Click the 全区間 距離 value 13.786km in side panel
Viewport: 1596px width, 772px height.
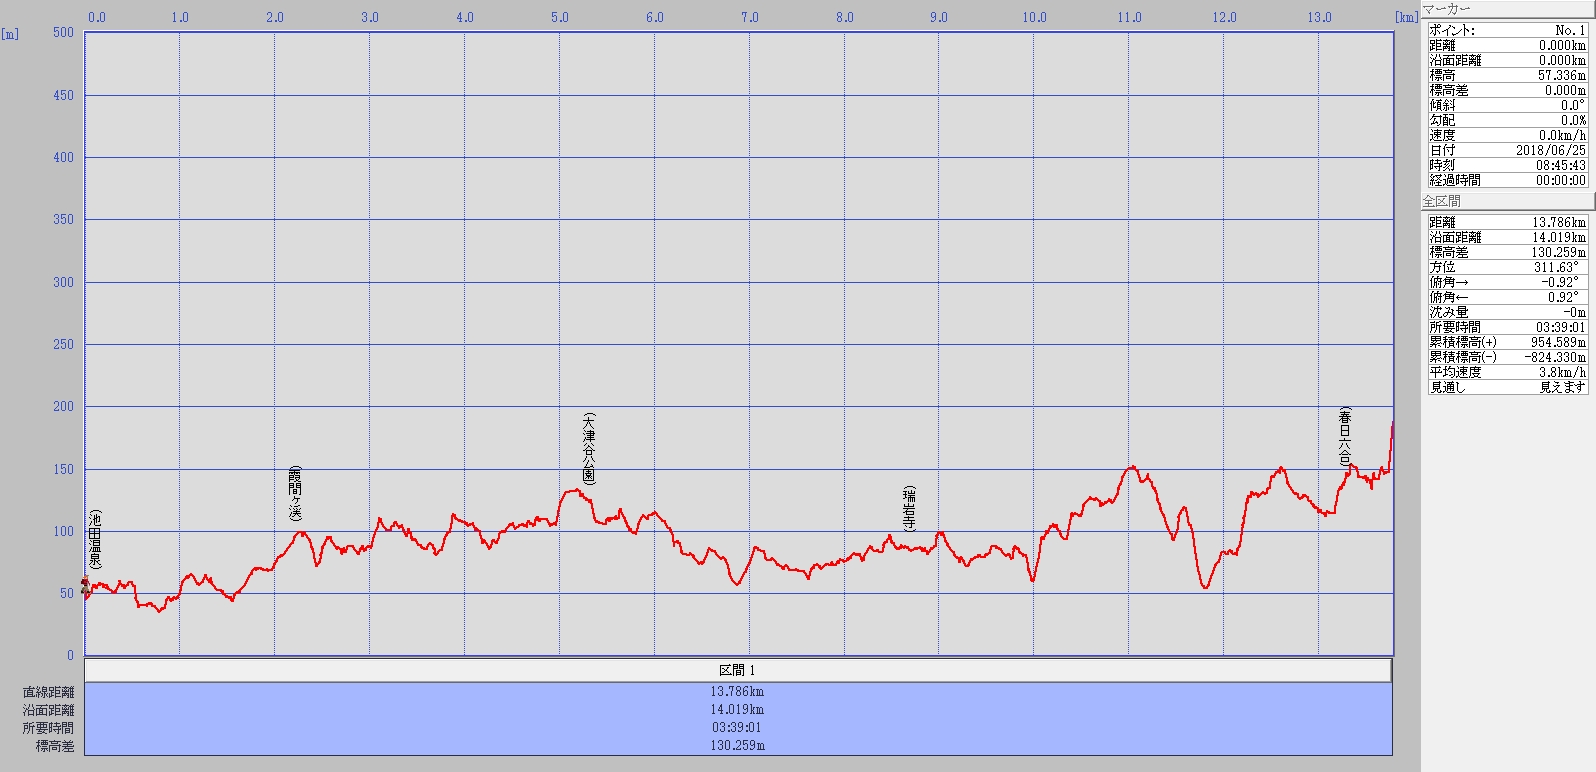click(x=1559, y=222)
